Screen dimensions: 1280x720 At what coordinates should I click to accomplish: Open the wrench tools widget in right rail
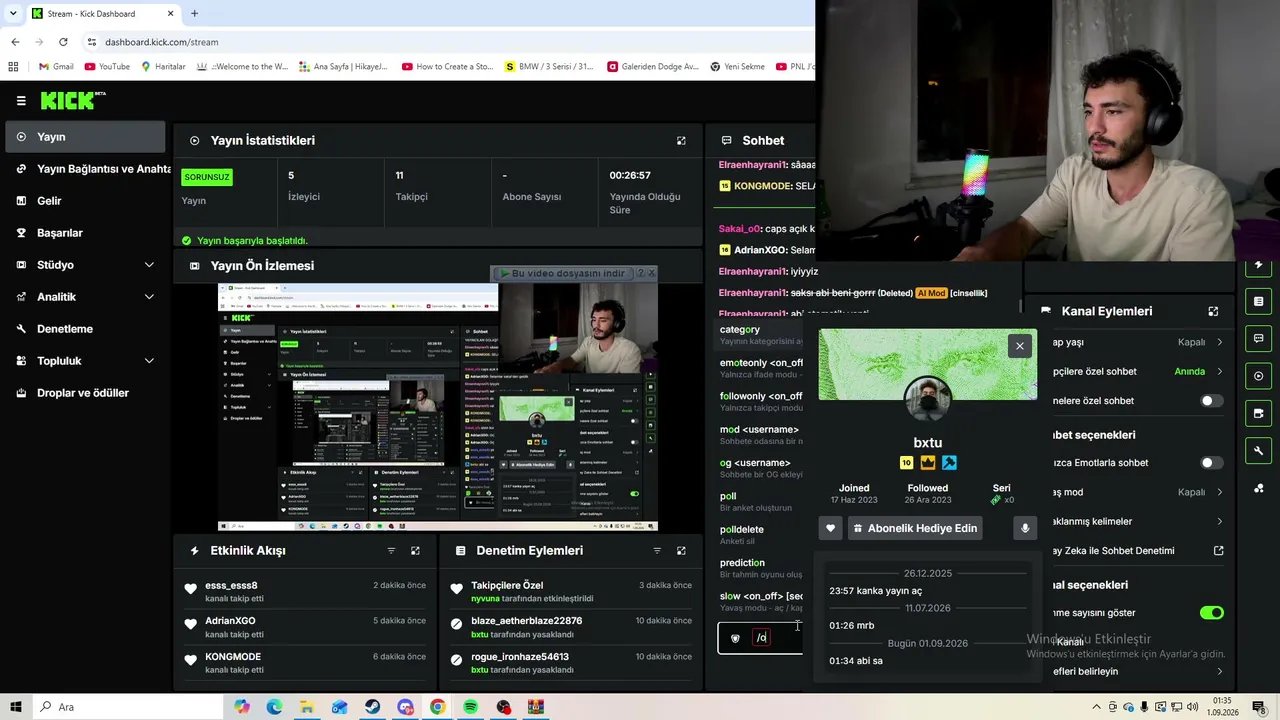tap(1258, 451)
